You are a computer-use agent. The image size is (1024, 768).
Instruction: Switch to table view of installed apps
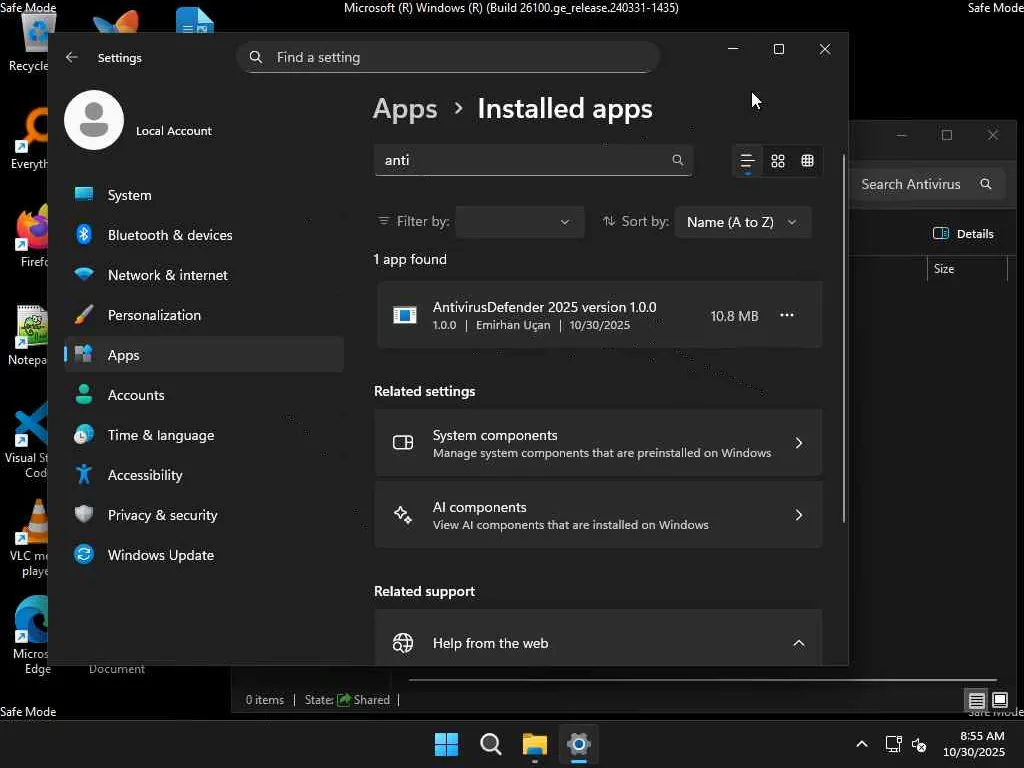tap(807, 161)
